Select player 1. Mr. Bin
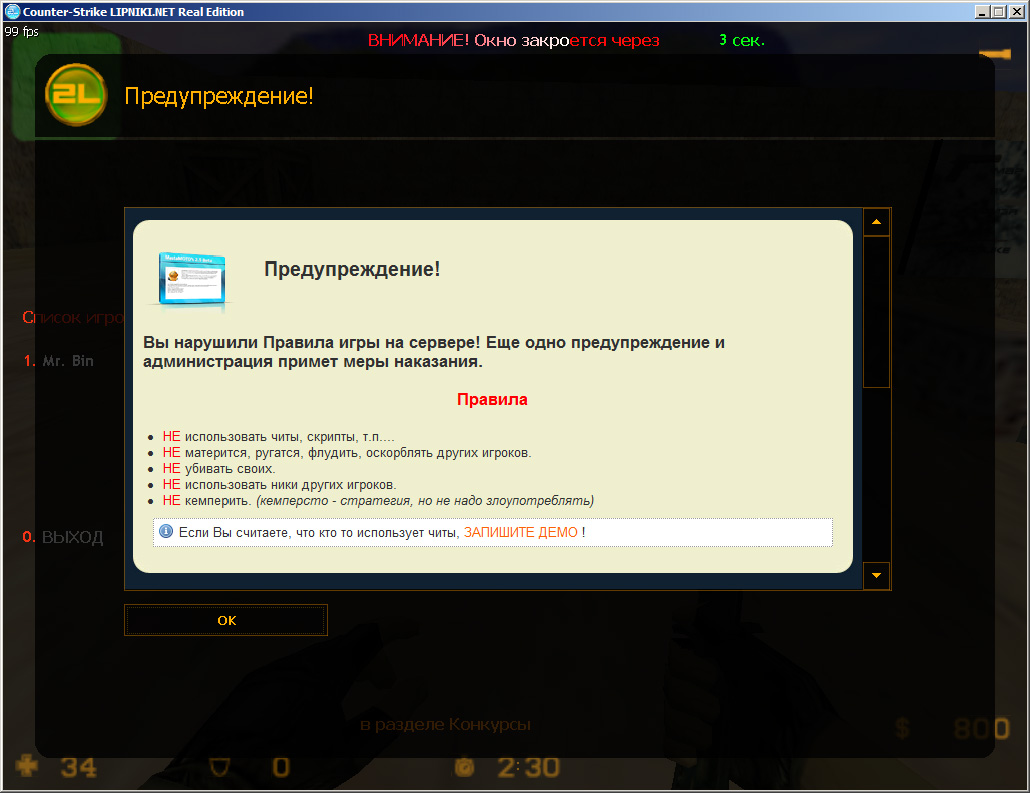Viewport: 1030px width, 793px height. (58, 361)
